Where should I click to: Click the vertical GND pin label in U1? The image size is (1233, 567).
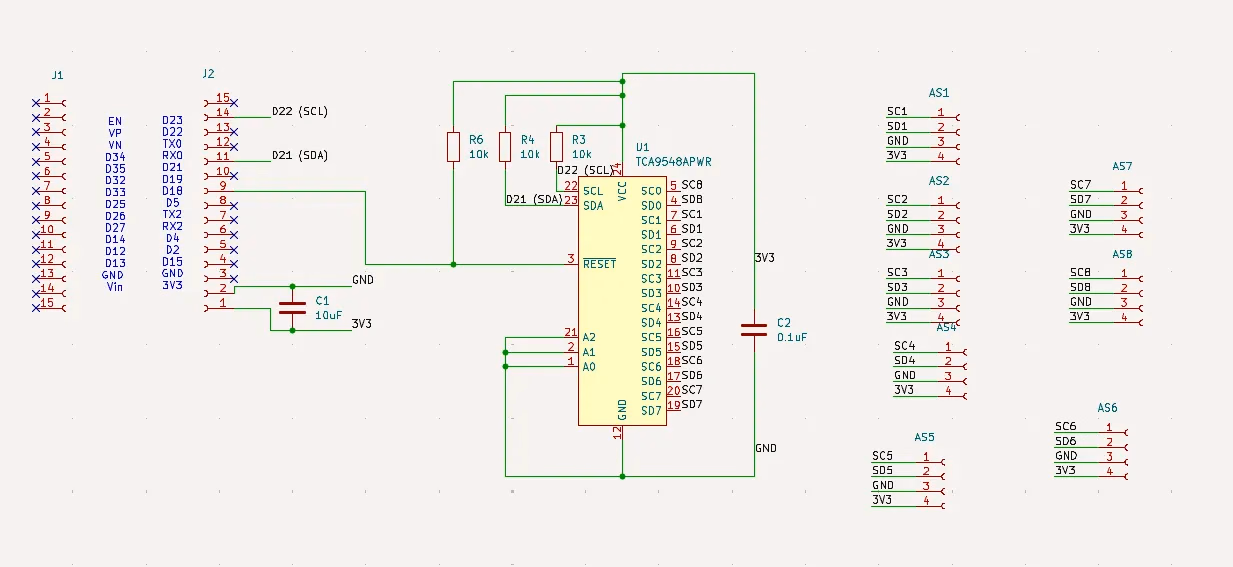pos(622,408)
